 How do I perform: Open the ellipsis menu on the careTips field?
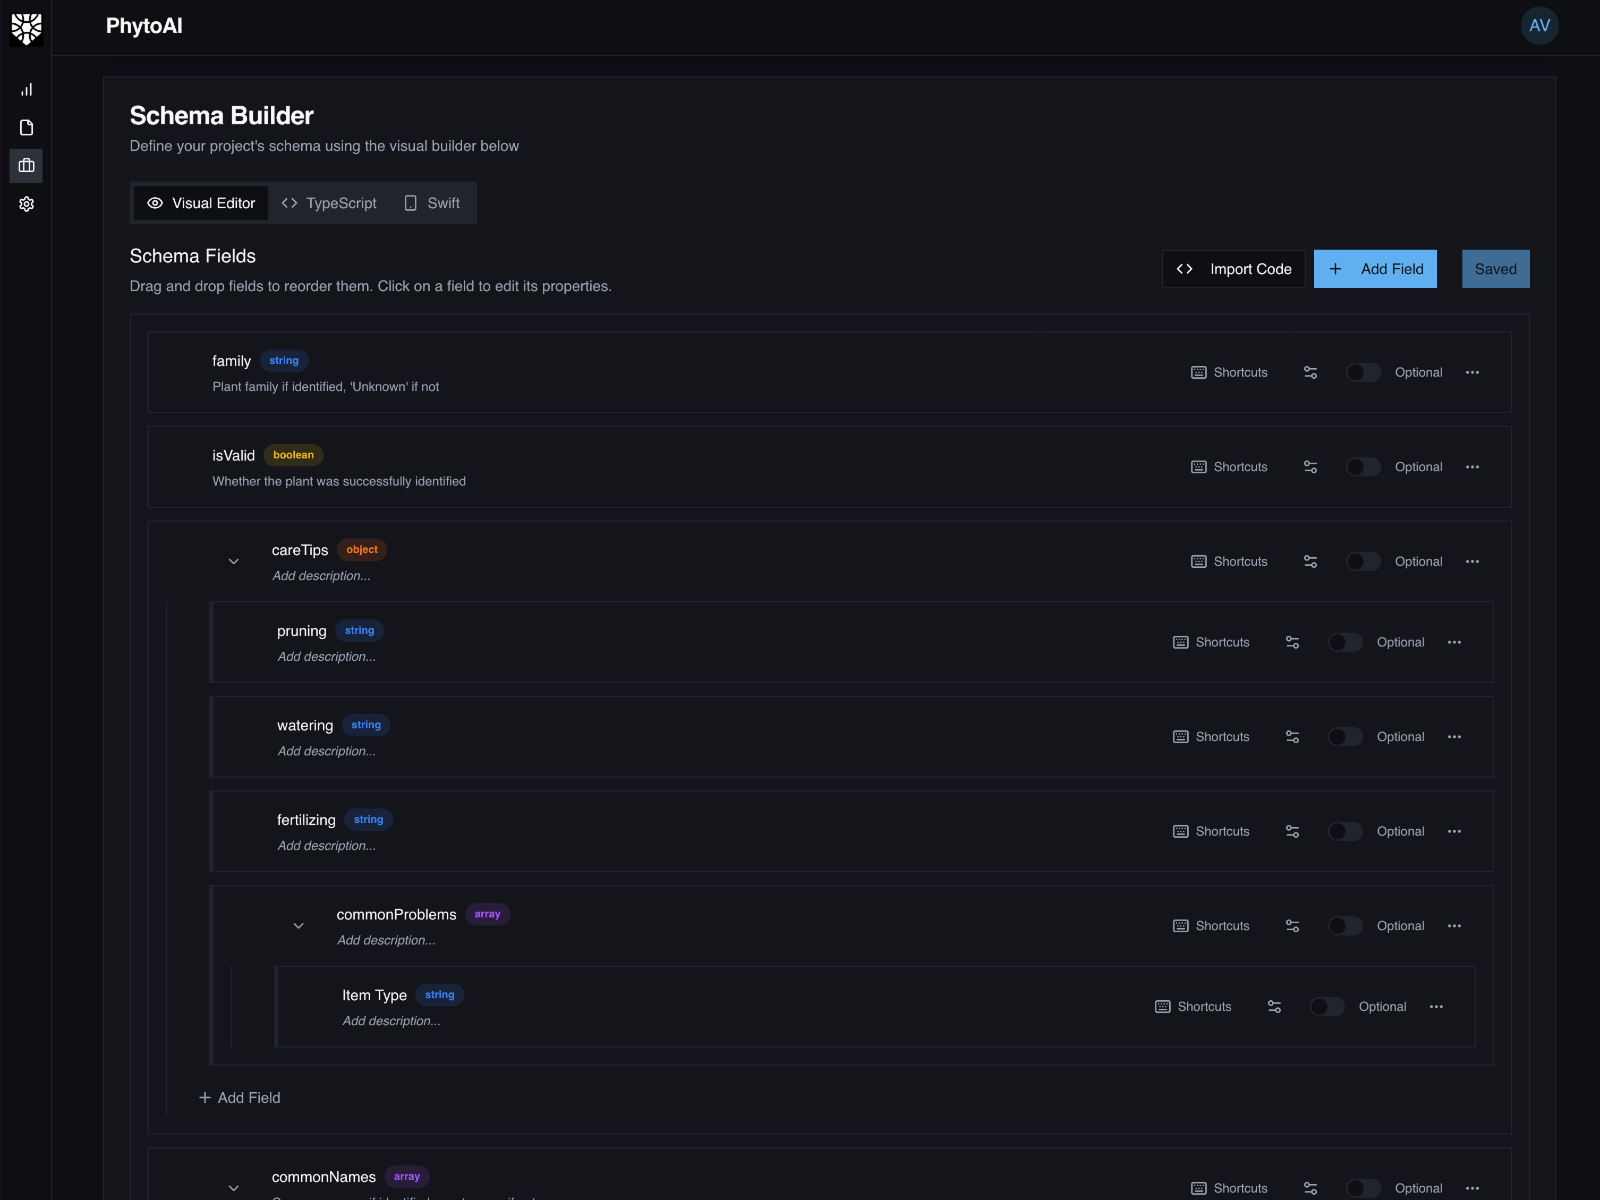1472,561
